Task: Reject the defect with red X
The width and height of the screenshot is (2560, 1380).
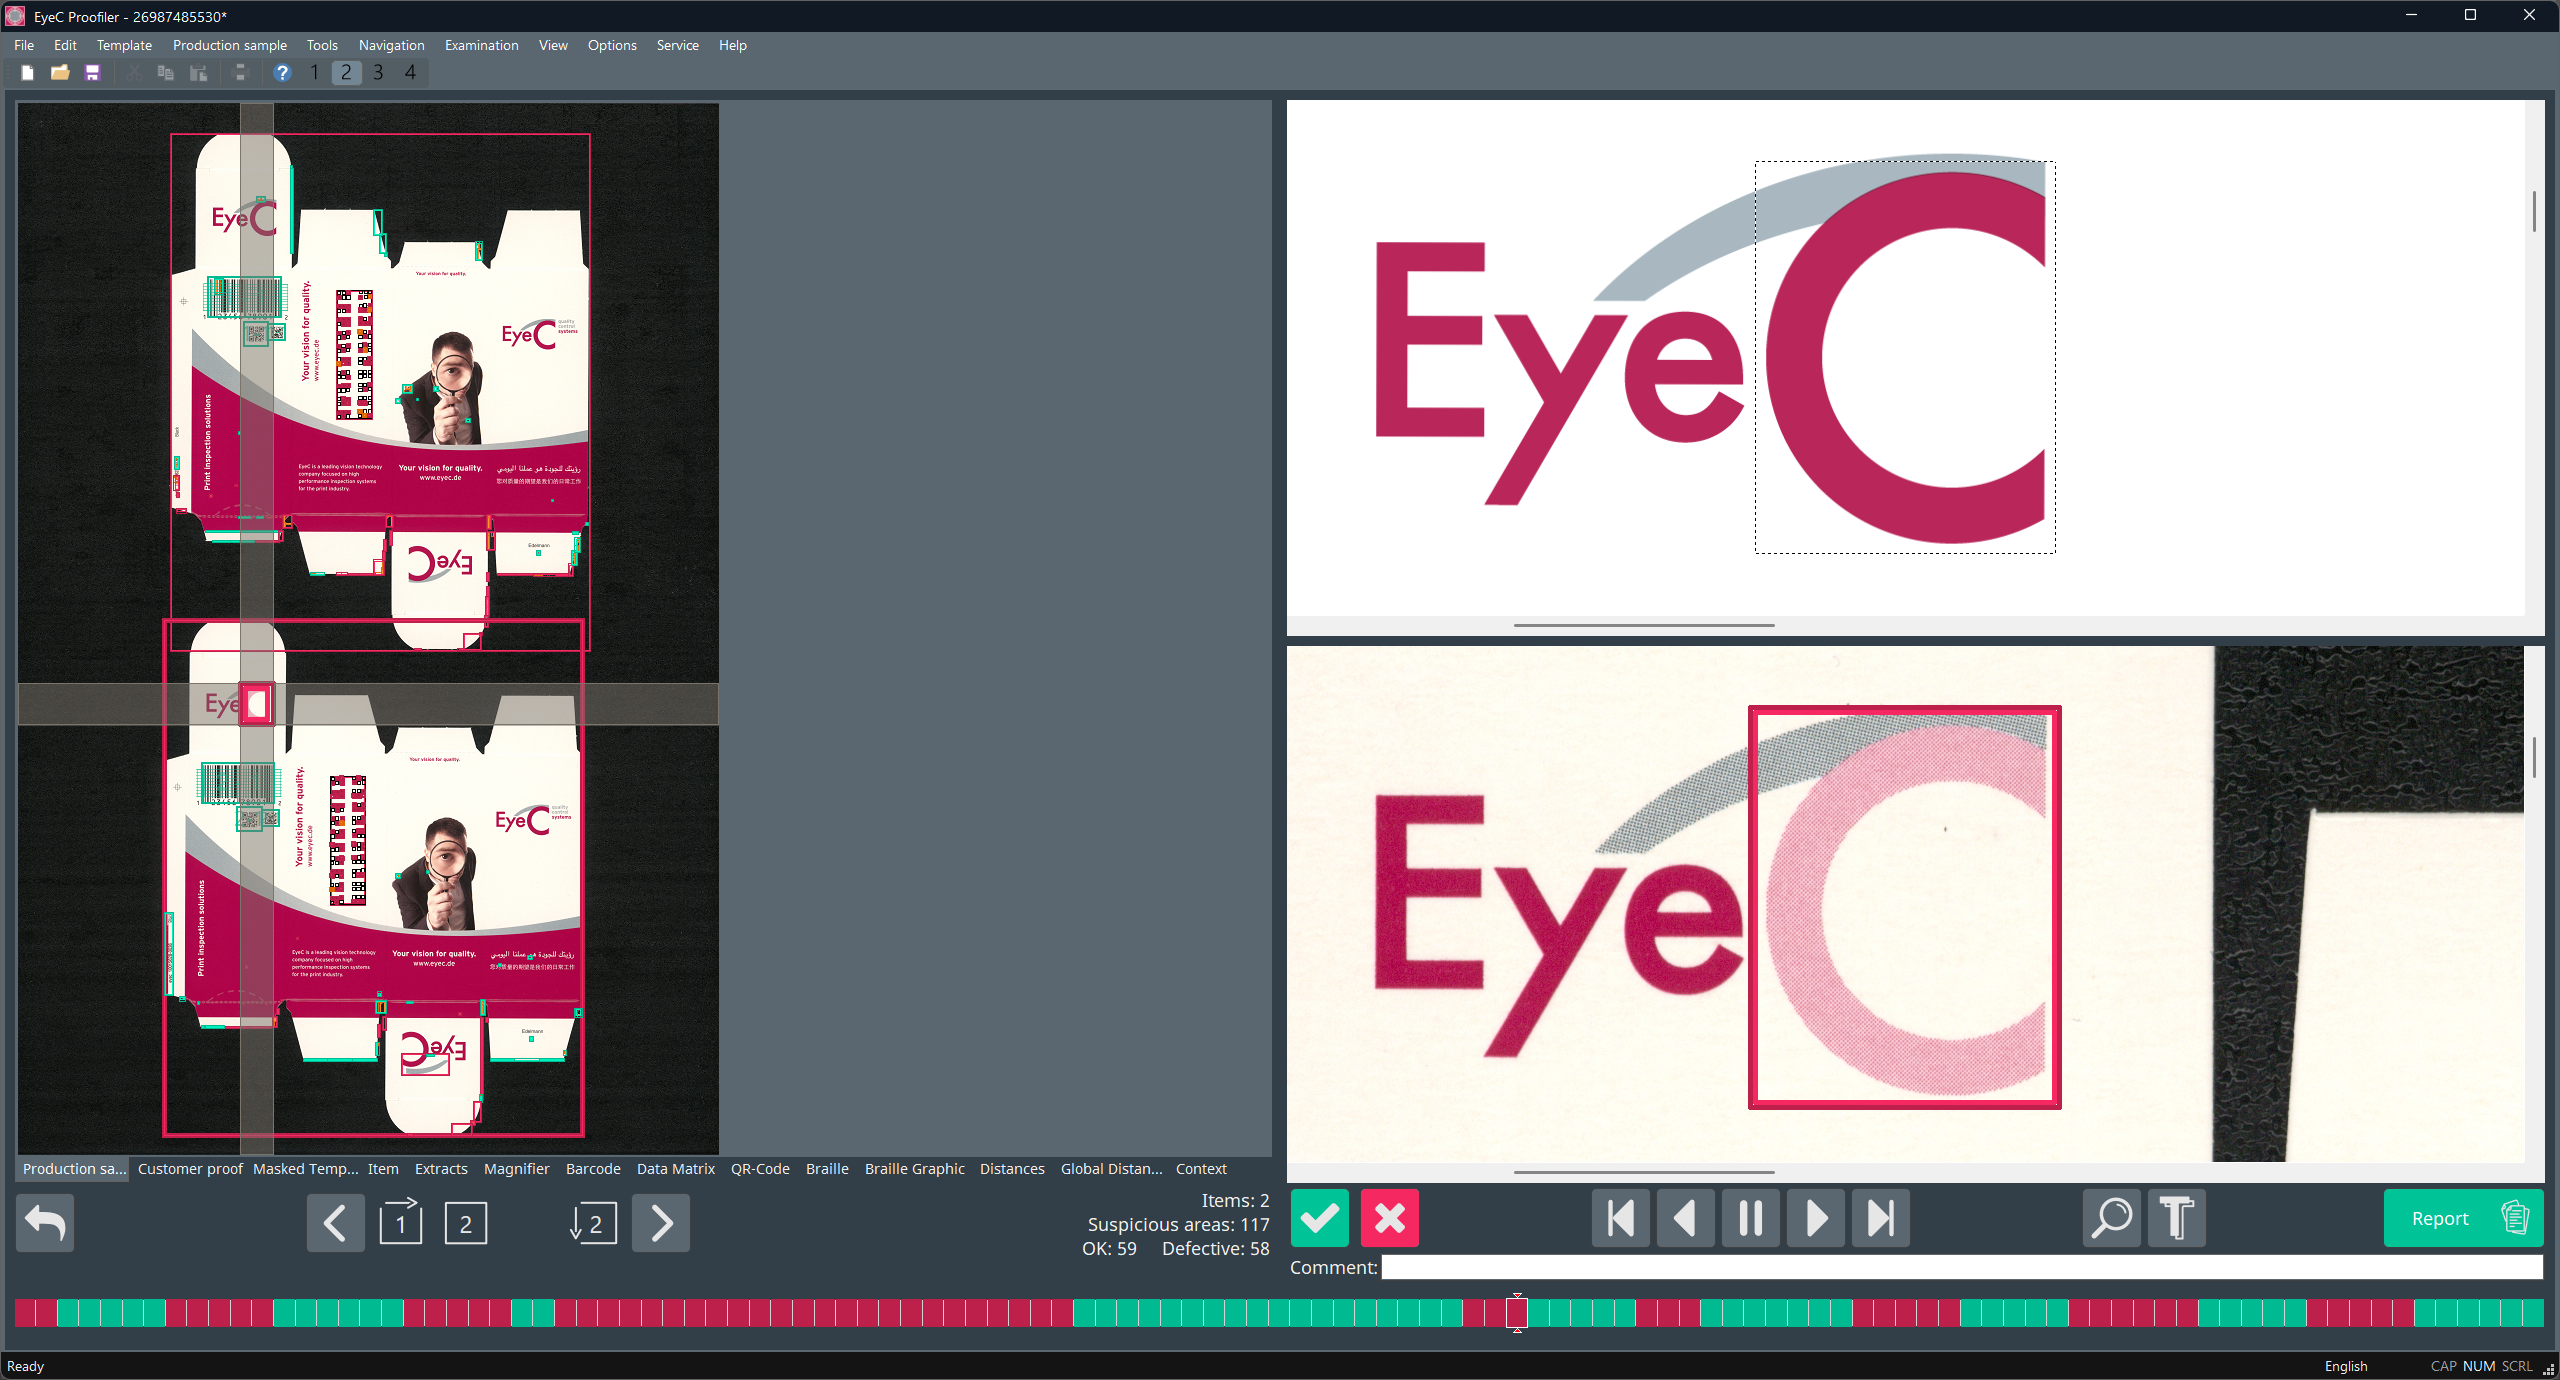Action: click(x=1390, y=1218)
